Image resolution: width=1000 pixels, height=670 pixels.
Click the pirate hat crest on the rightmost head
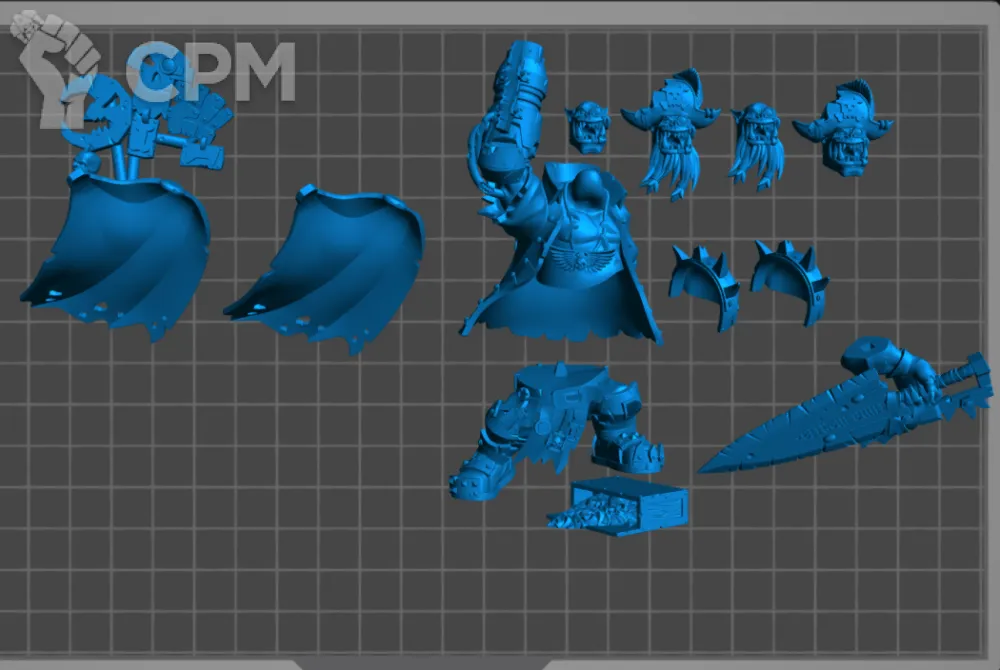tap(846, 93)
